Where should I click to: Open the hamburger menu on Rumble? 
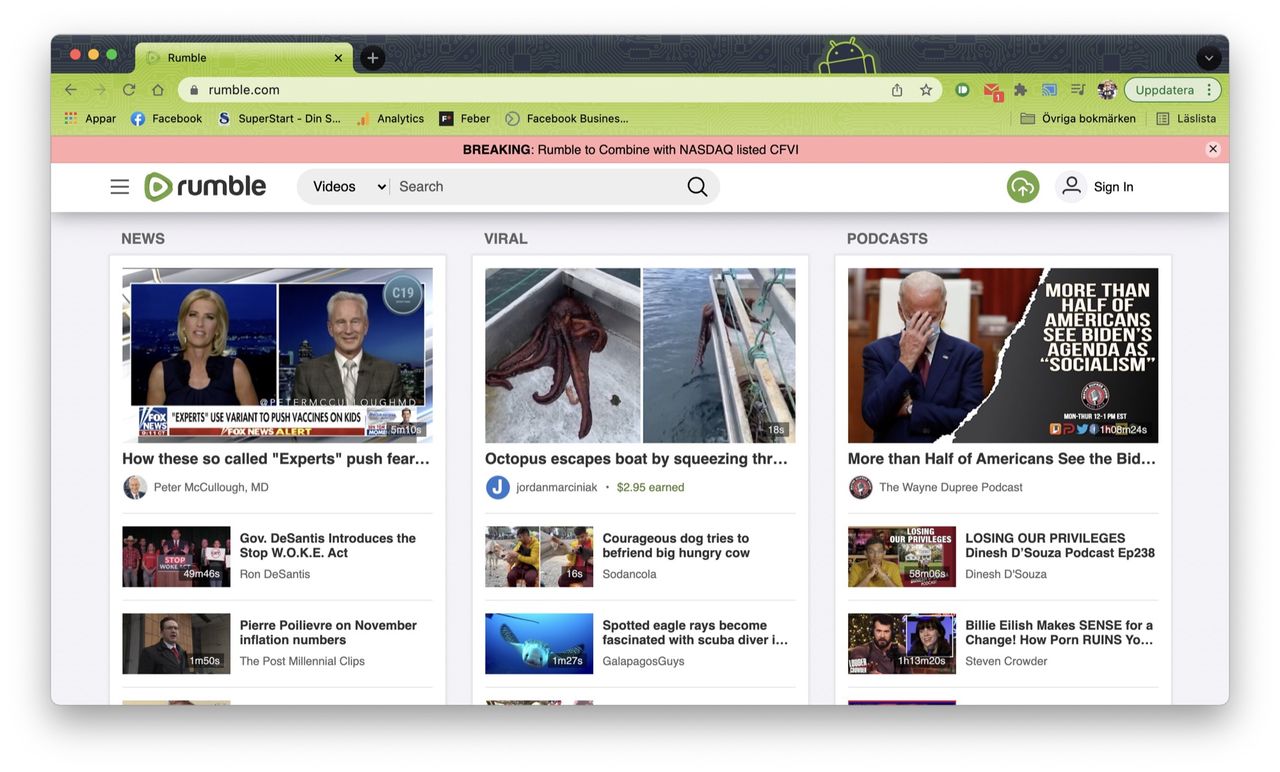pos(120,187)
